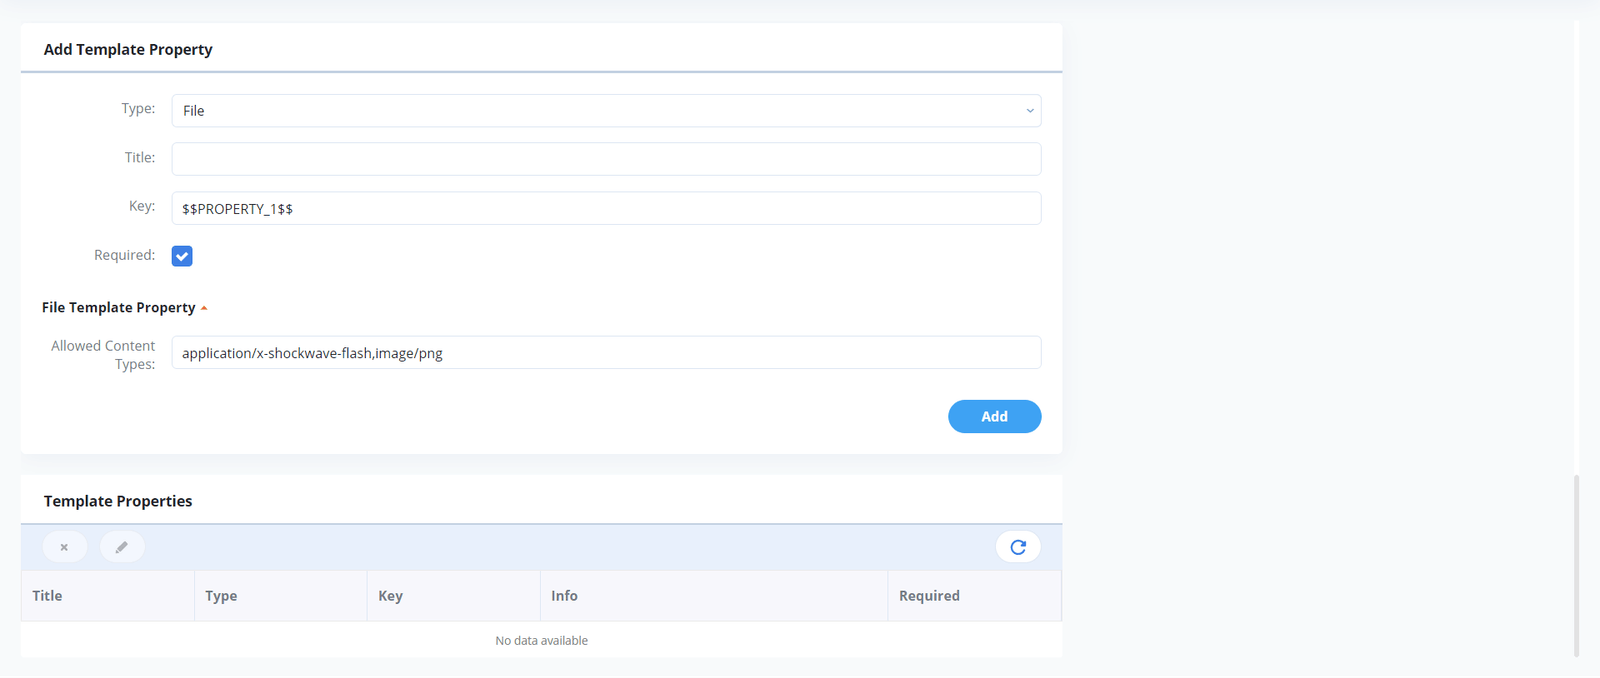
Task: Refresh the Template Properties table
Action: click(1017, 547)
